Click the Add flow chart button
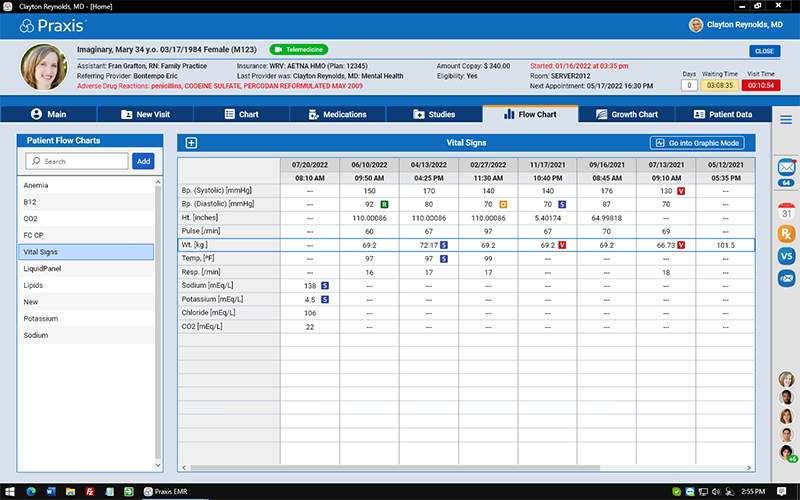 click(x=143, y=161)
